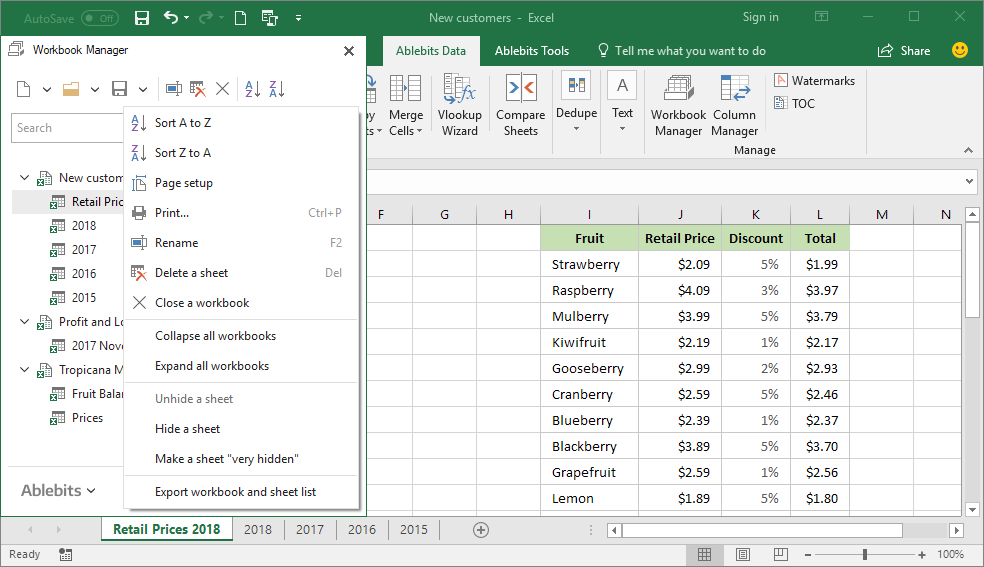Add a new sheet with plus button
984x567 pixels.
pyautogui.click(x=481, y=530)
